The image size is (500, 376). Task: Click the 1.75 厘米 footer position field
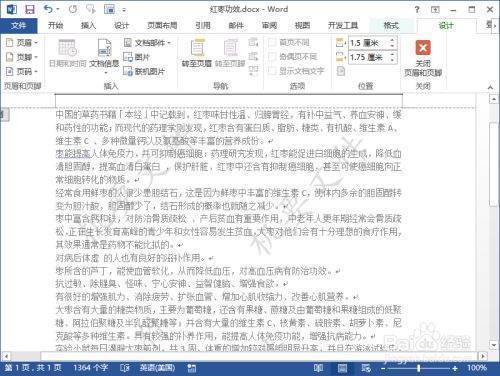pyautogui.click(x=369, y=57)
